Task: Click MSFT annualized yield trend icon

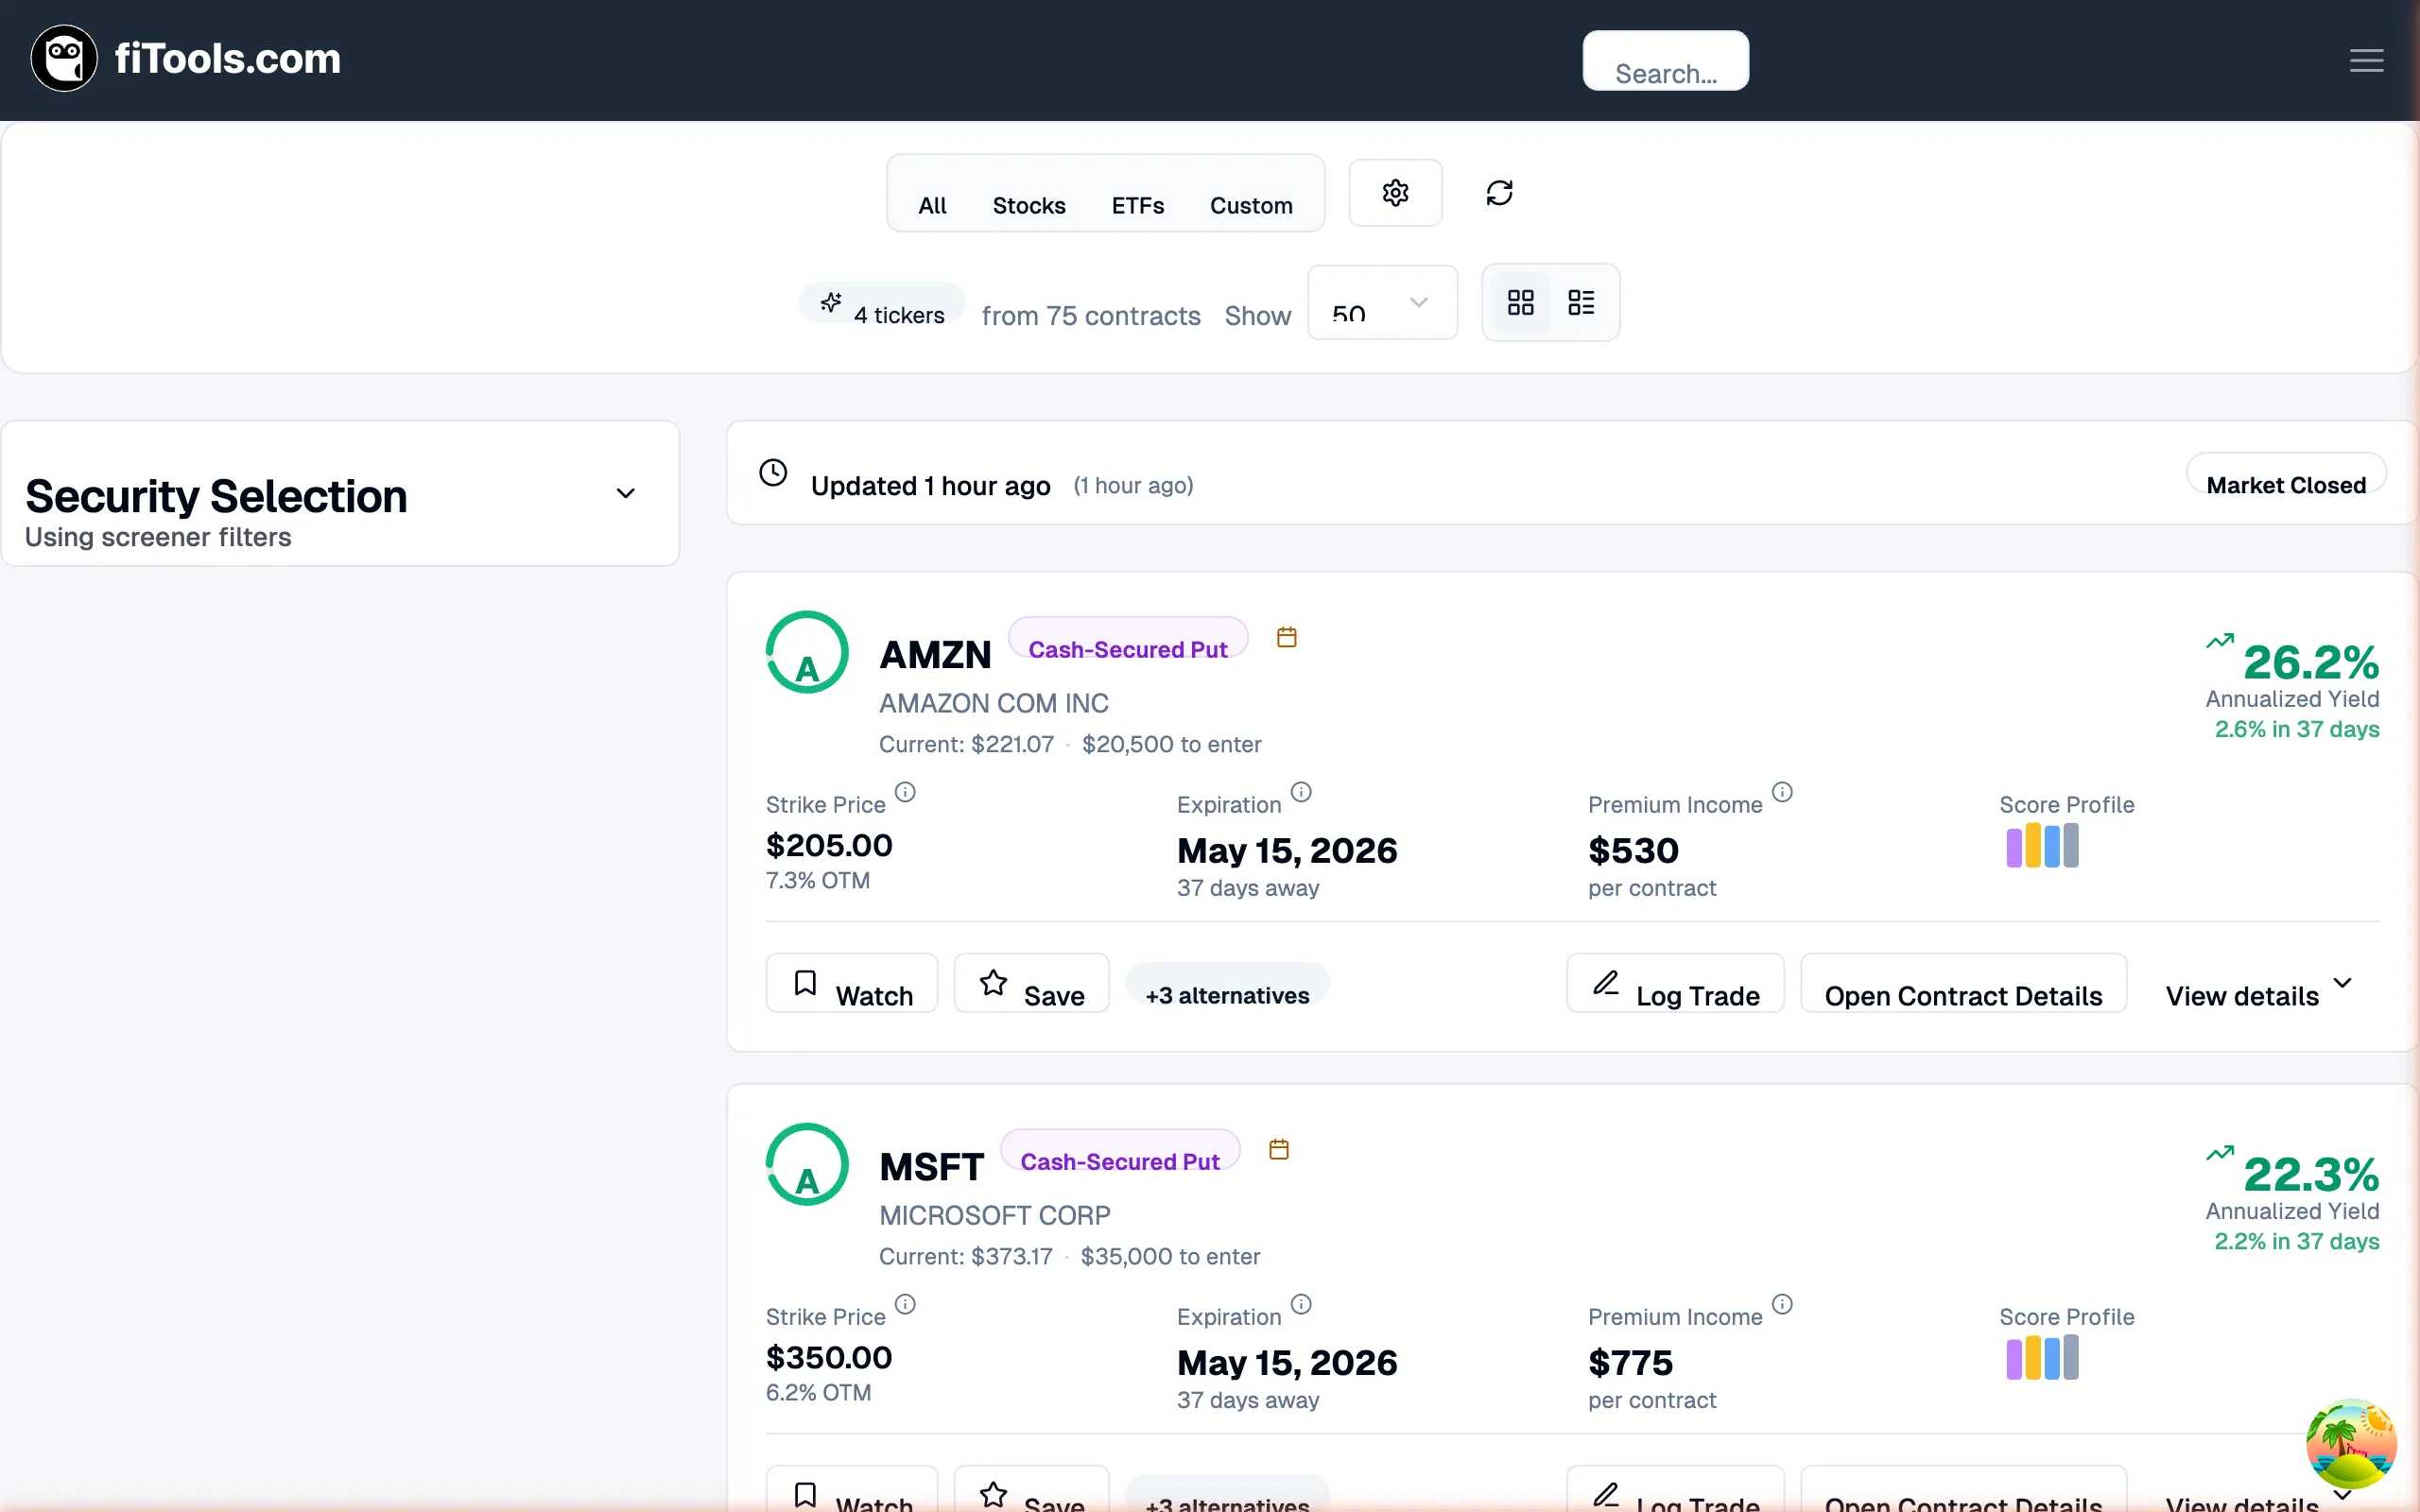Action: [x=2219, y=1153]
